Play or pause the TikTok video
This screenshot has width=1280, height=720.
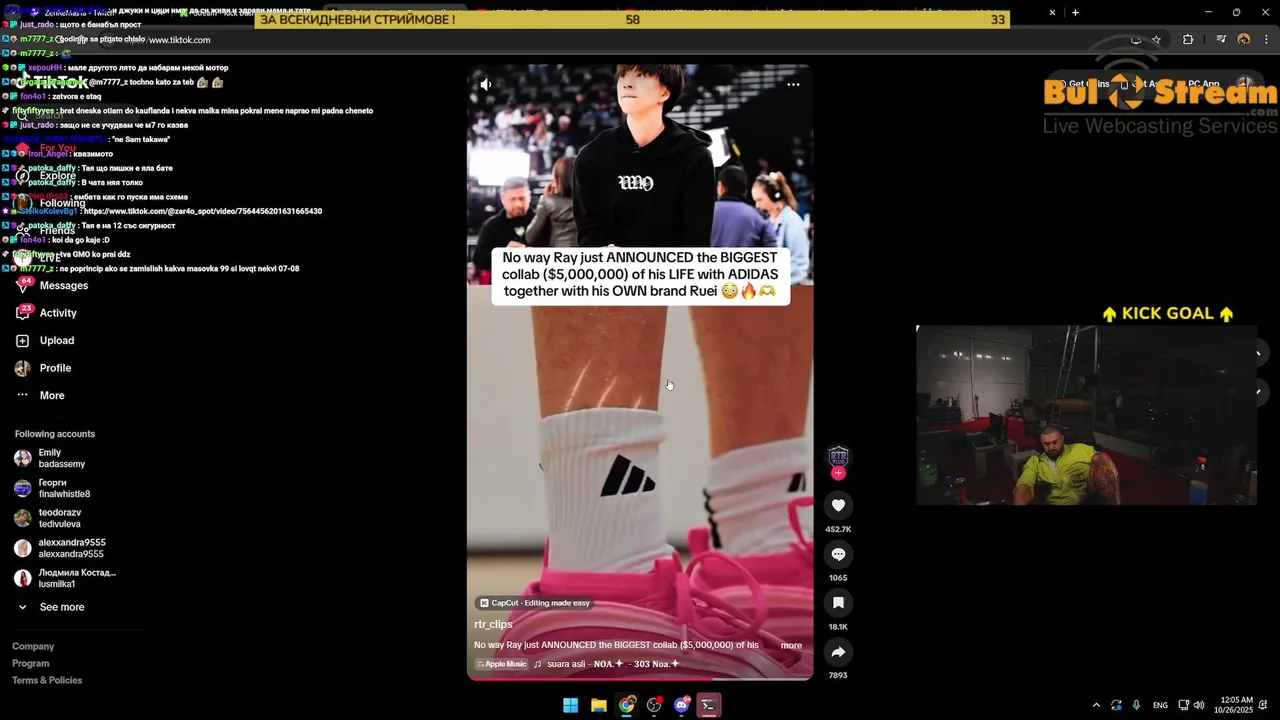[640, 372]
